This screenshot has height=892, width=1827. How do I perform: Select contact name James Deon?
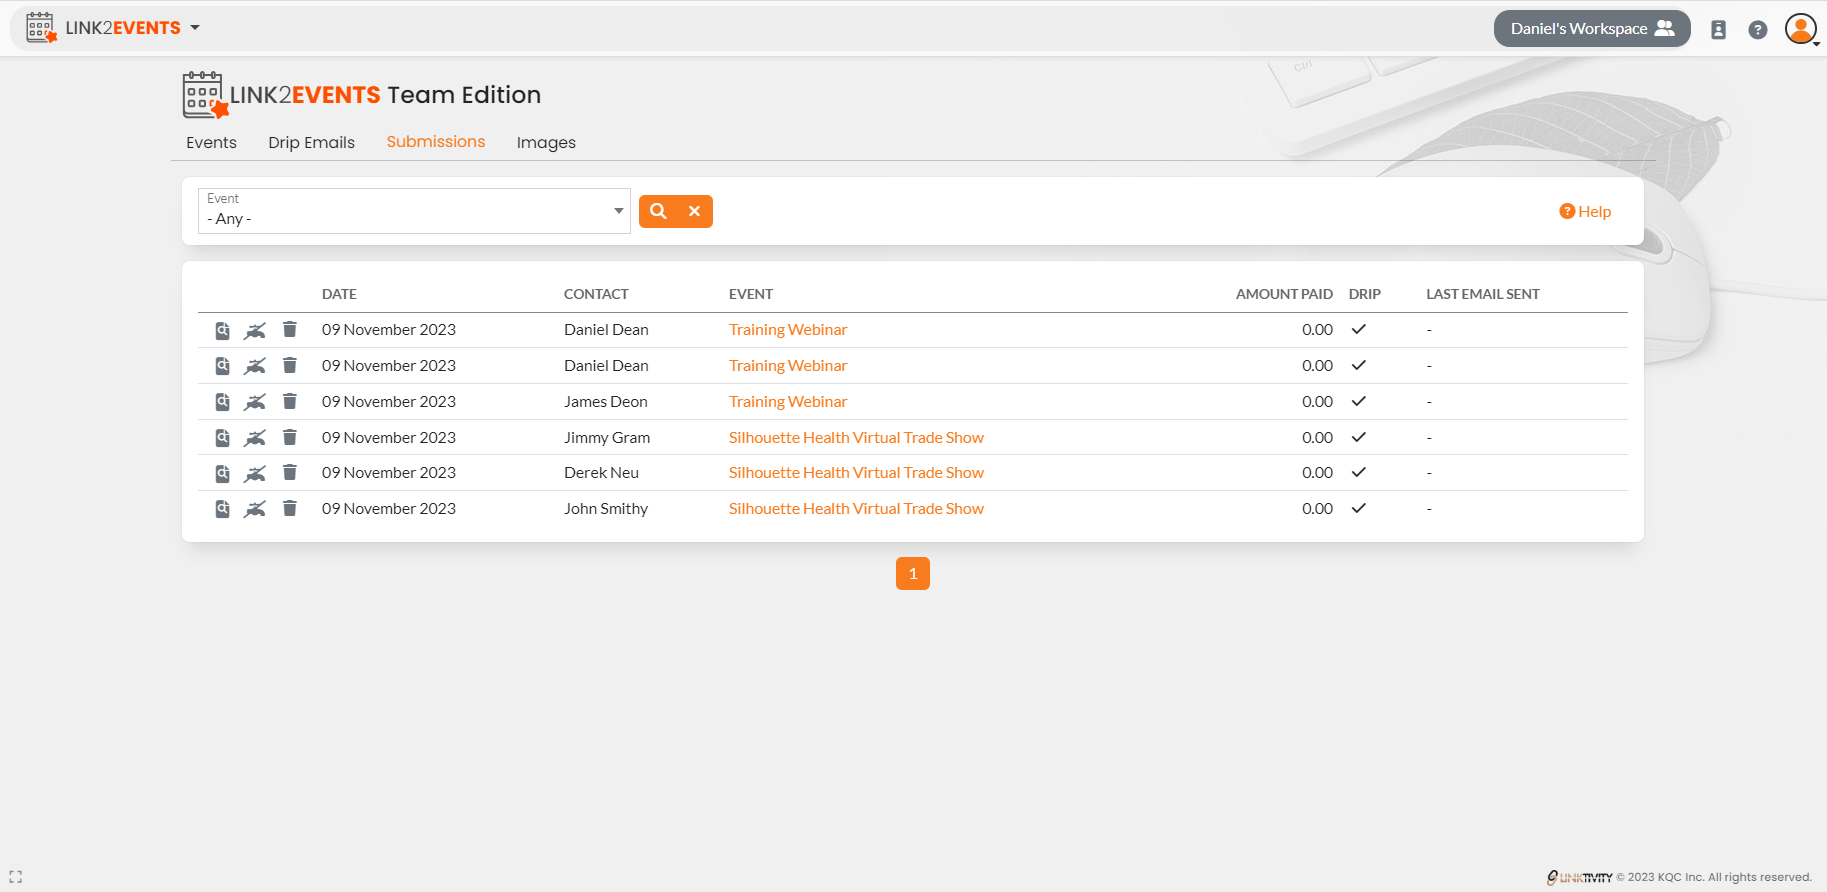[x=606, y=402]
